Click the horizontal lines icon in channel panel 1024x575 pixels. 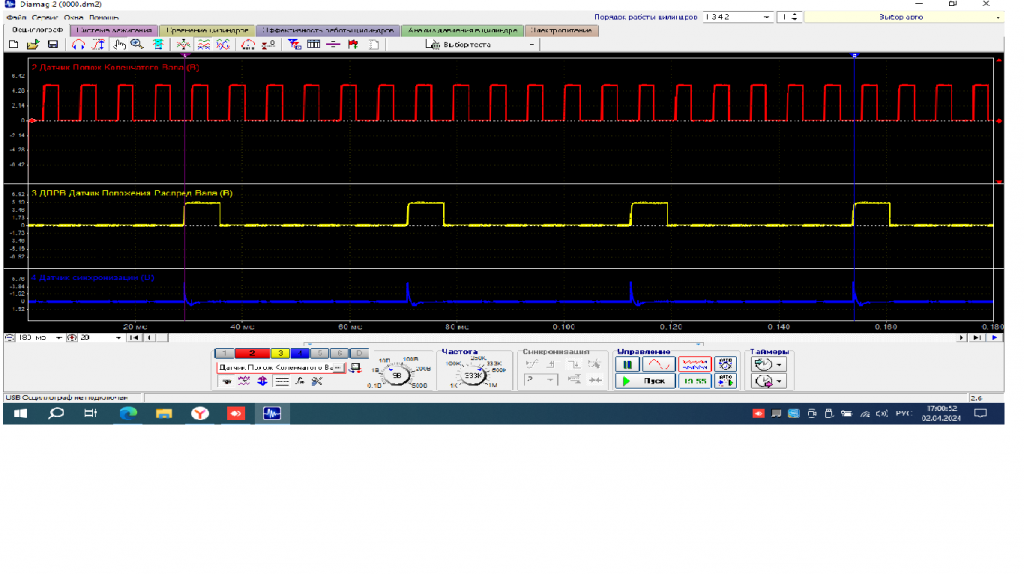point(282,381)
